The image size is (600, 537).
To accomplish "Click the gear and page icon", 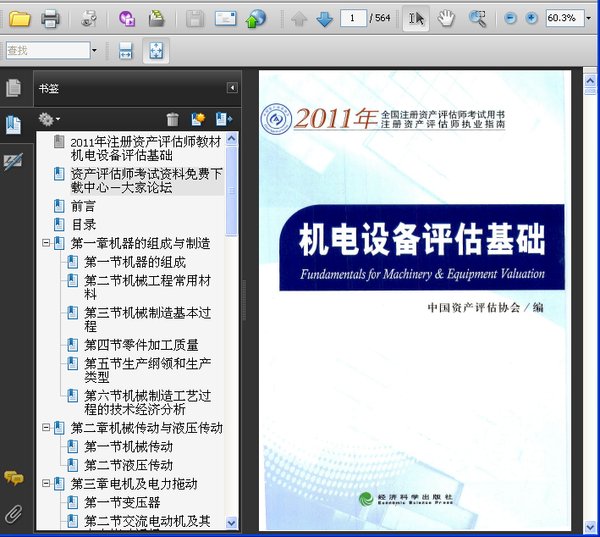I will tap(88, 18).
